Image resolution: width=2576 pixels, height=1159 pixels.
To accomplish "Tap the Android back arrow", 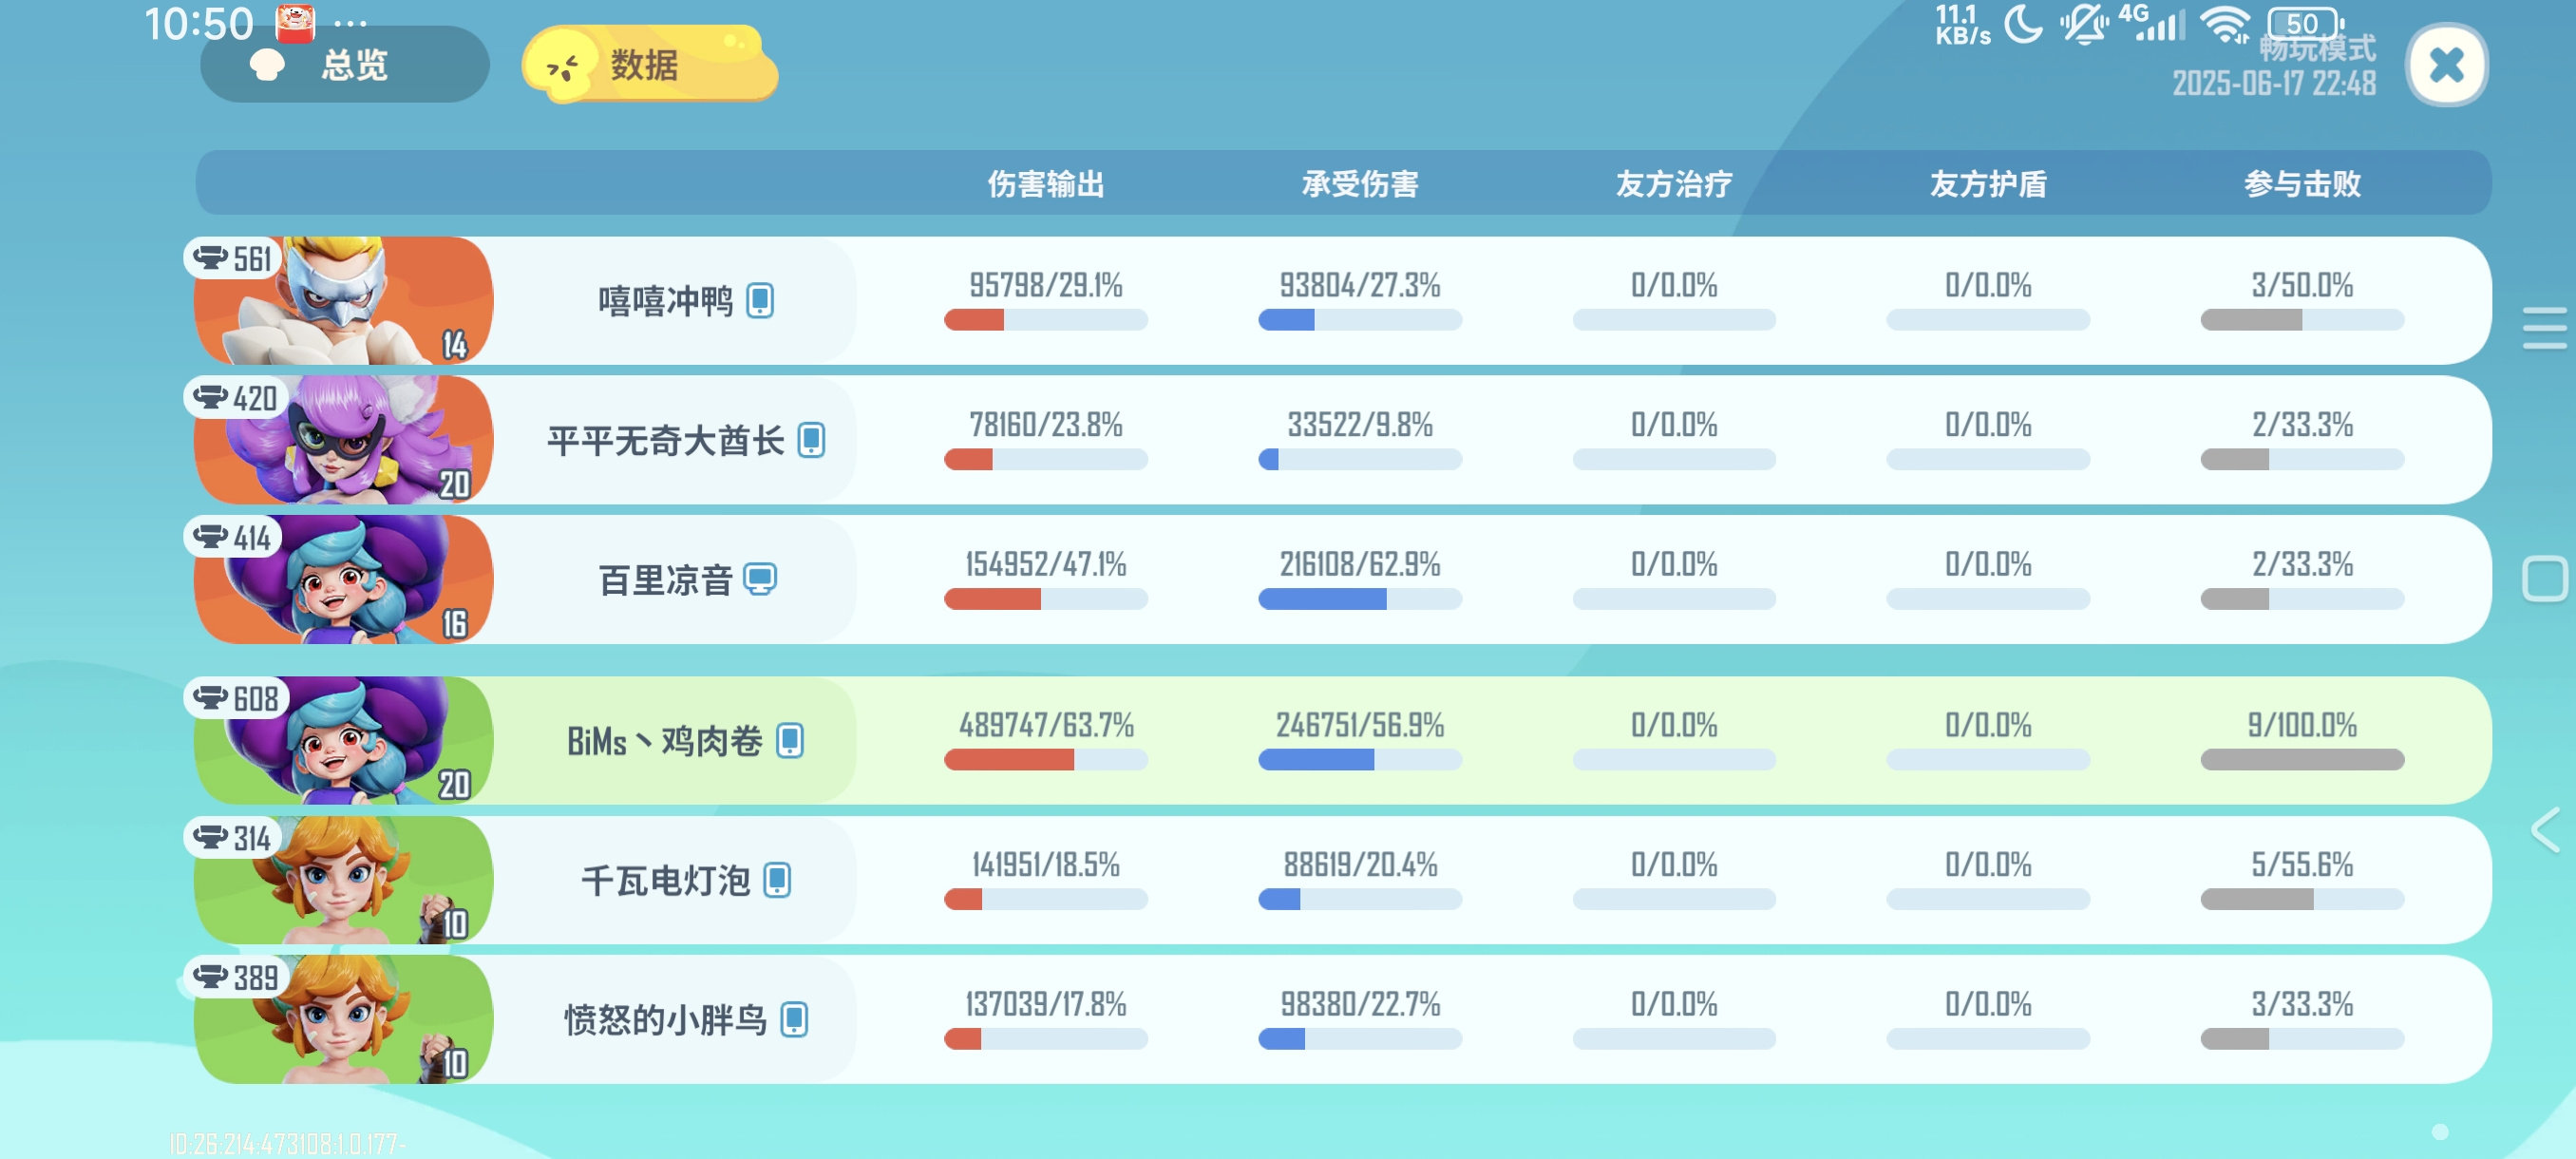I will [2544, 829].
